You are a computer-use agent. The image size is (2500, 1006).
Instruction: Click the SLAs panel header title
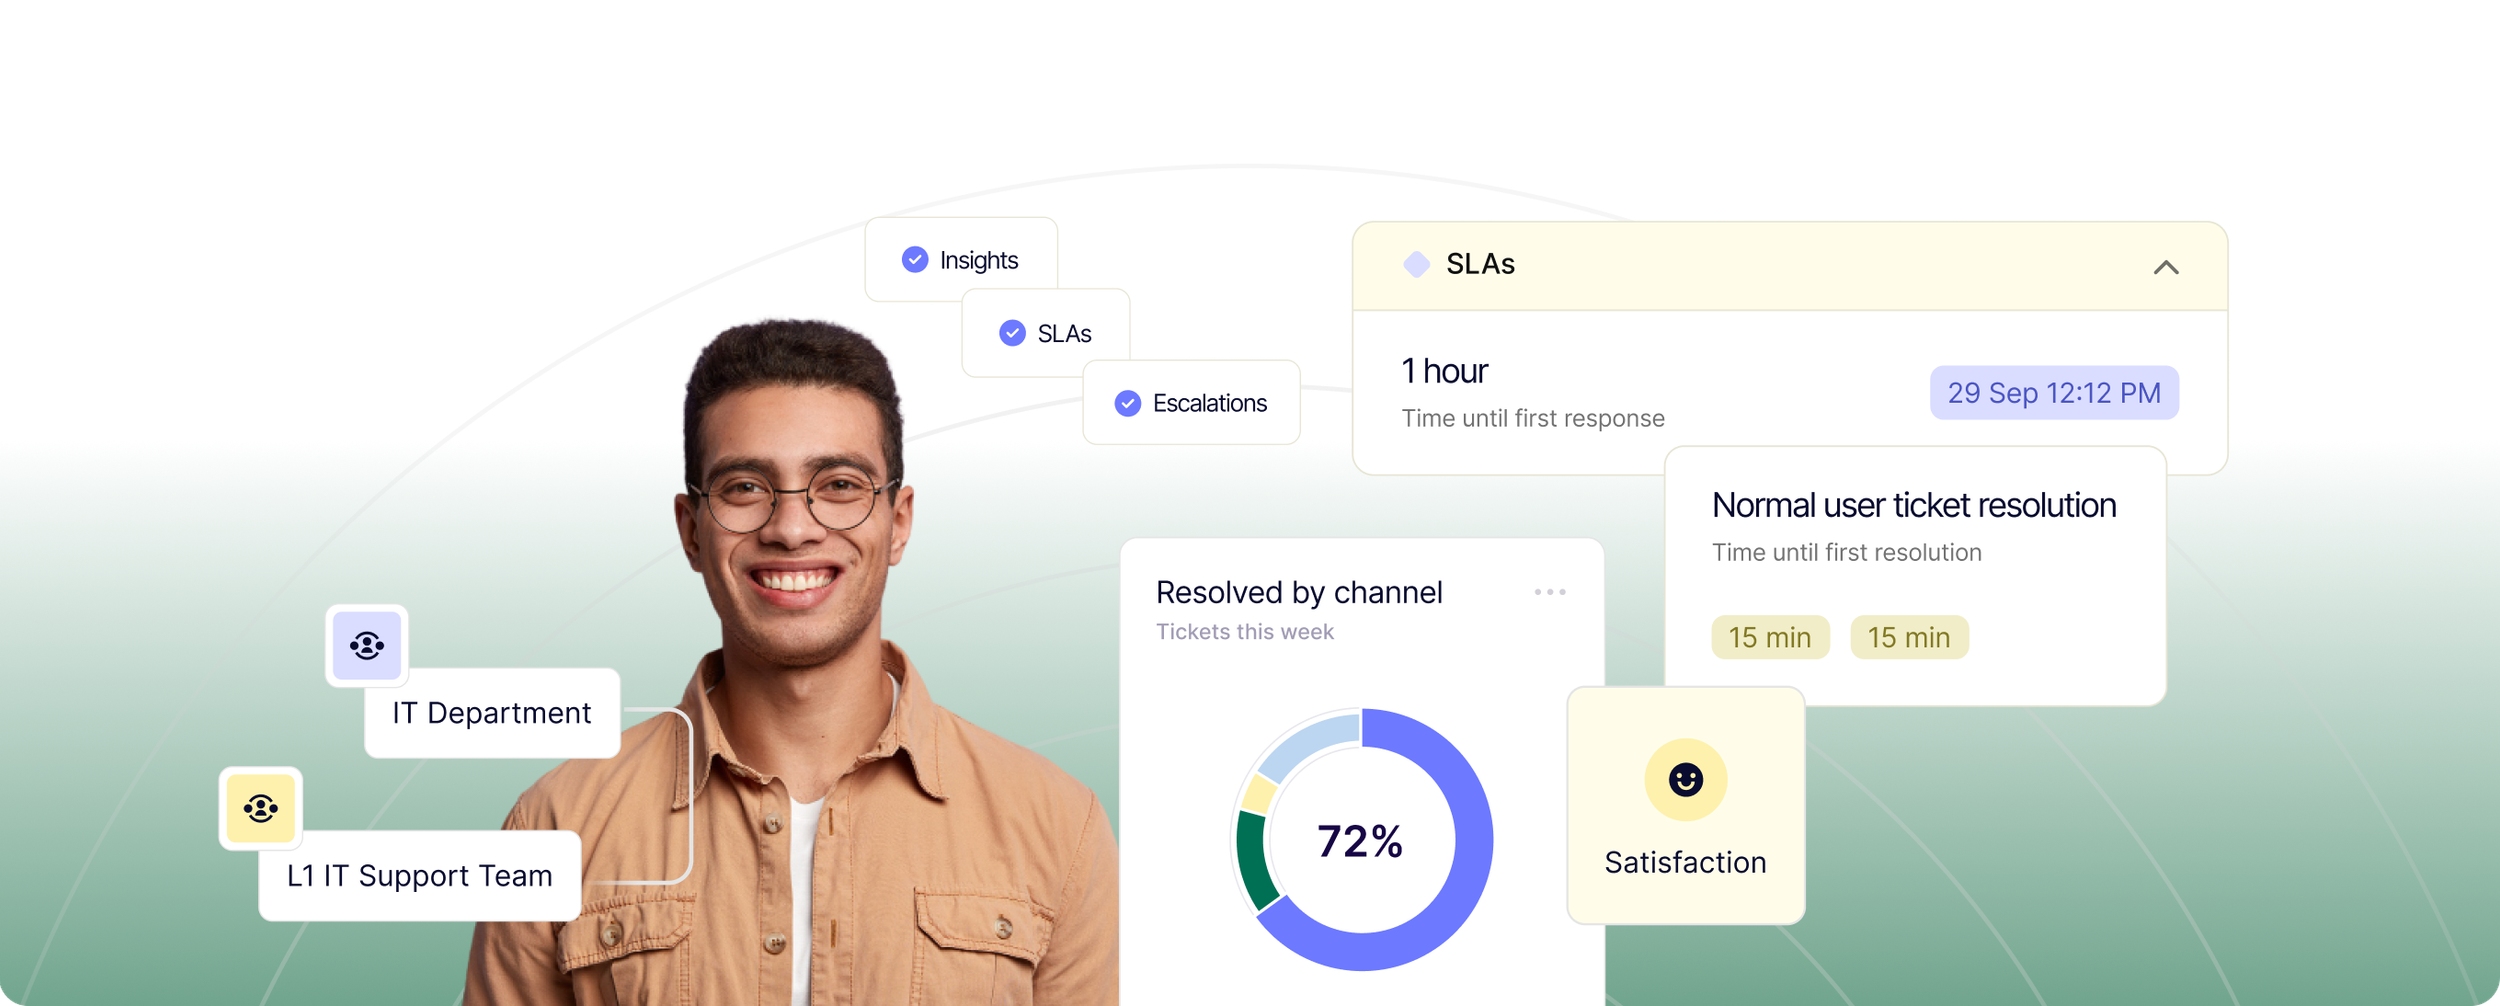(x=1480, y=264)
